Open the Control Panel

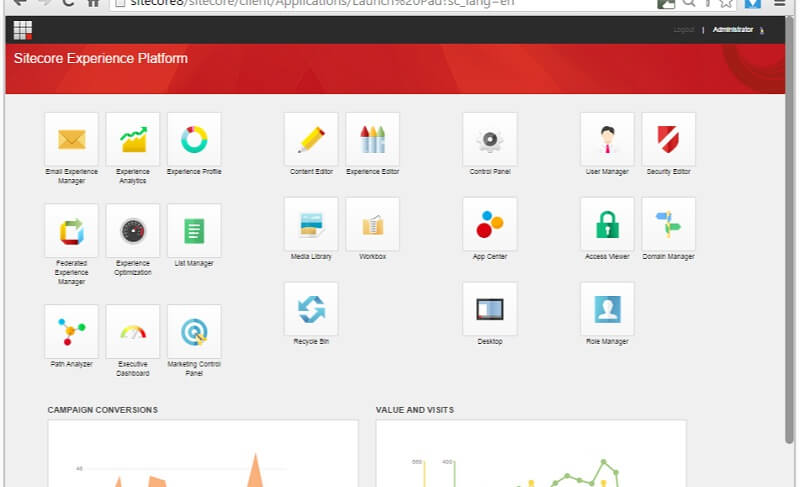(490, 139)
